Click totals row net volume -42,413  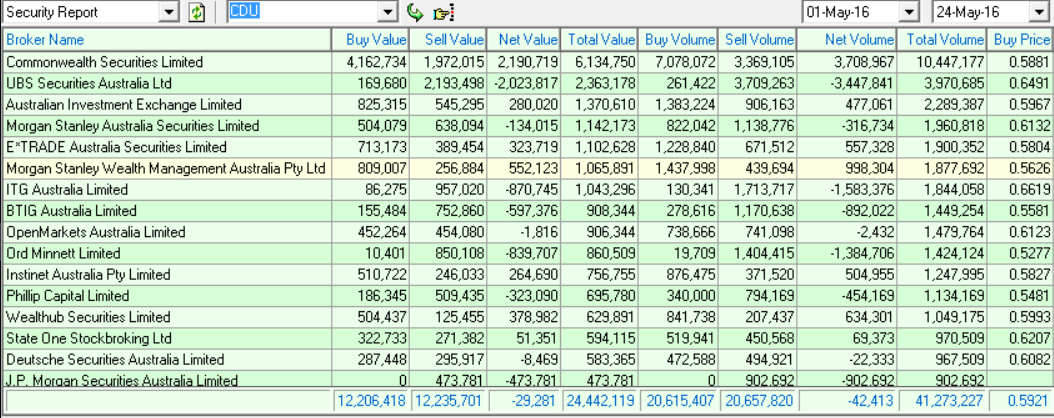pyautogui.click(x=870, y=401)
